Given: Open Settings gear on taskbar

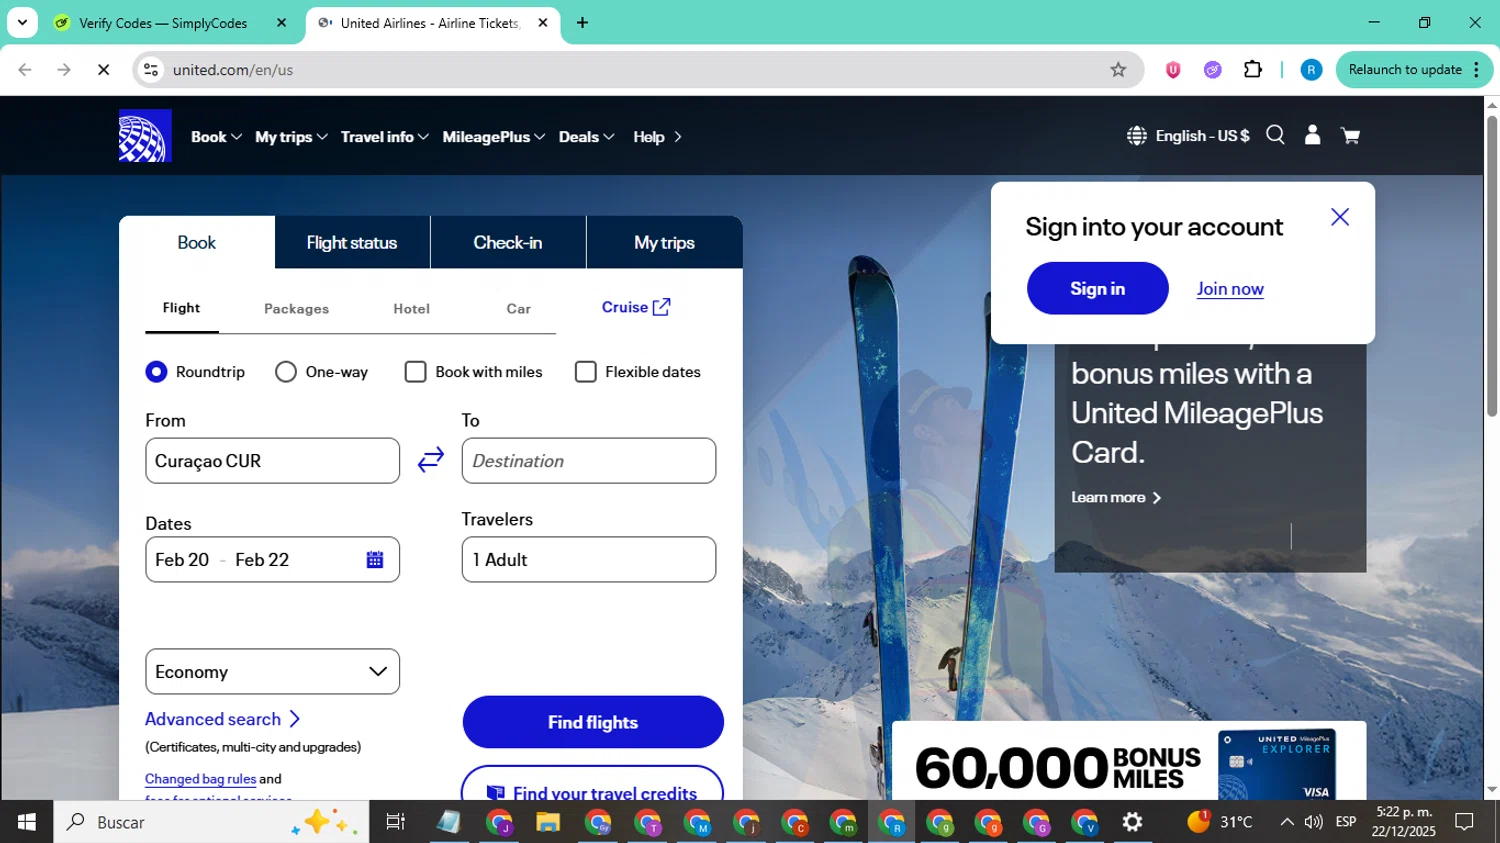Looking at the screenshot, I should click(1132, 822).
